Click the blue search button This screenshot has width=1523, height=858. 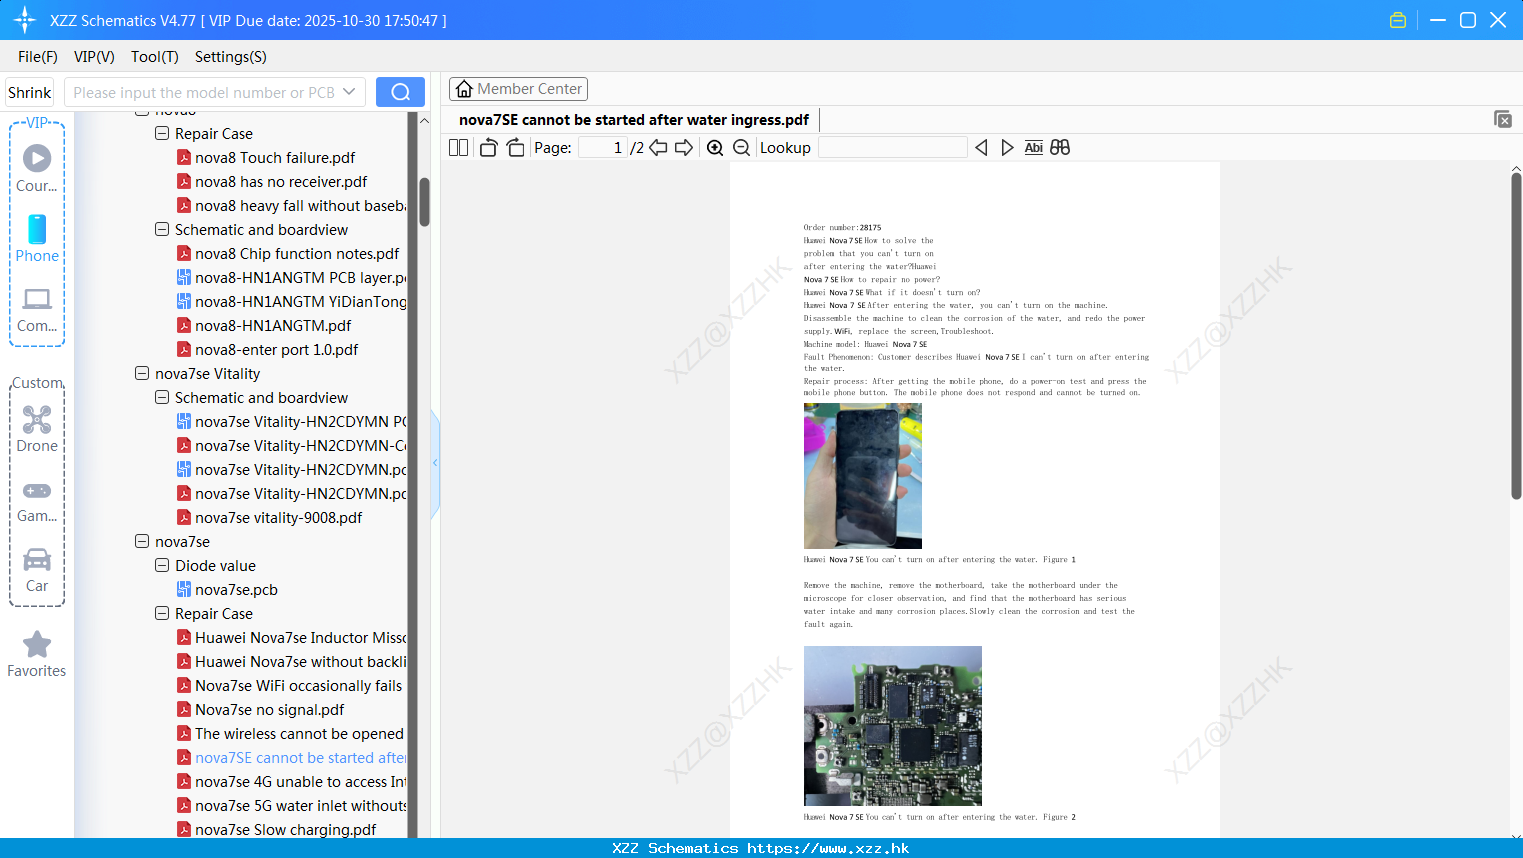click(400, 92)
